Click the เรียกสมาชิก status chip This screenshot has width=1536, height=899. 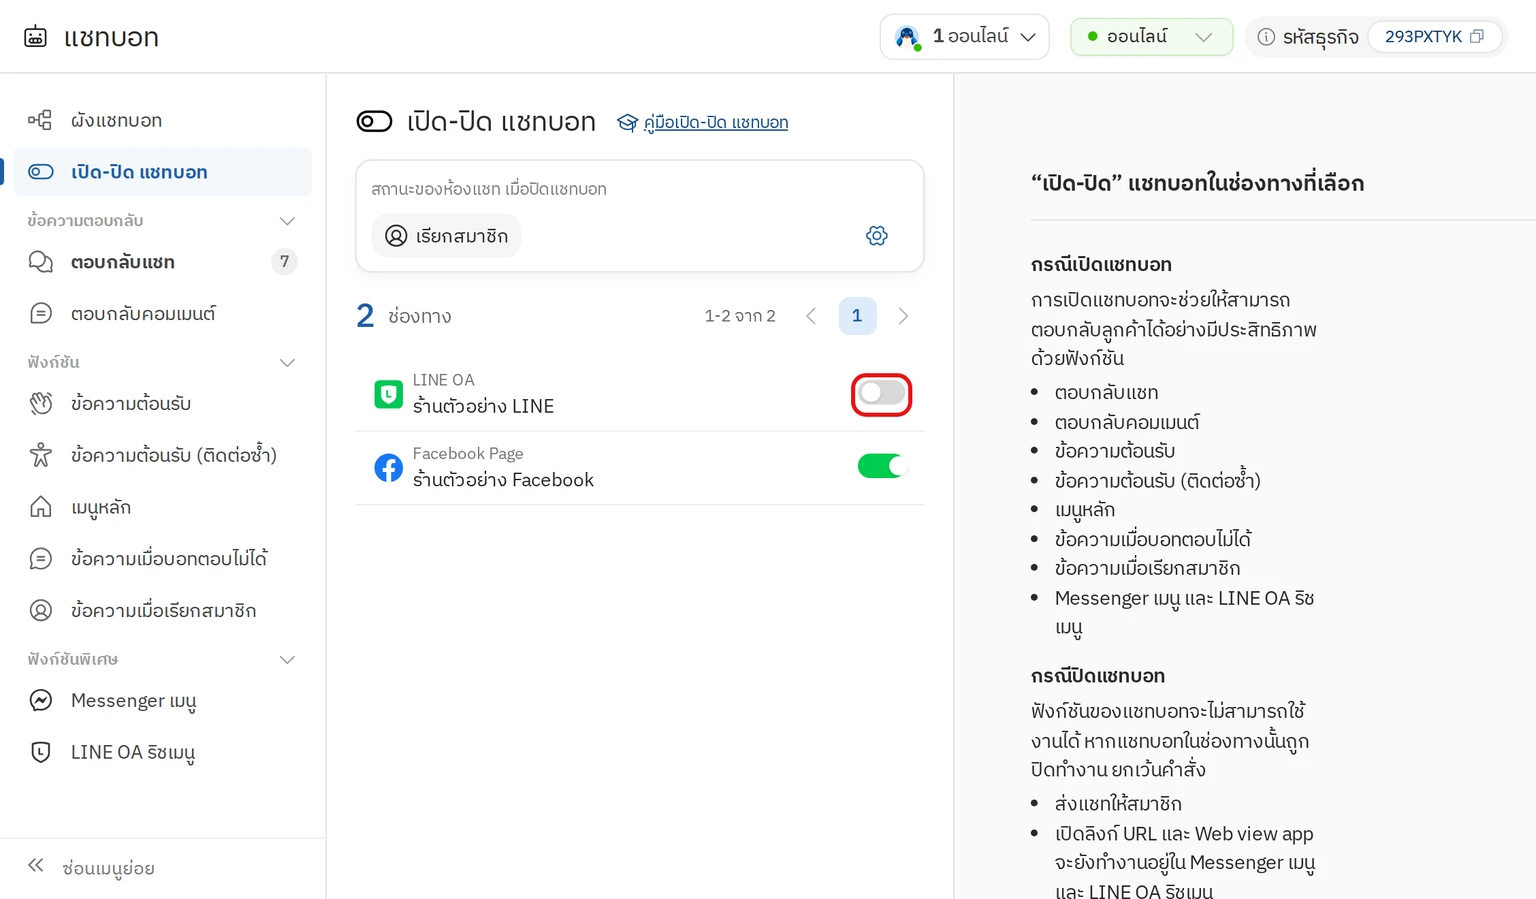pos(447,236)
